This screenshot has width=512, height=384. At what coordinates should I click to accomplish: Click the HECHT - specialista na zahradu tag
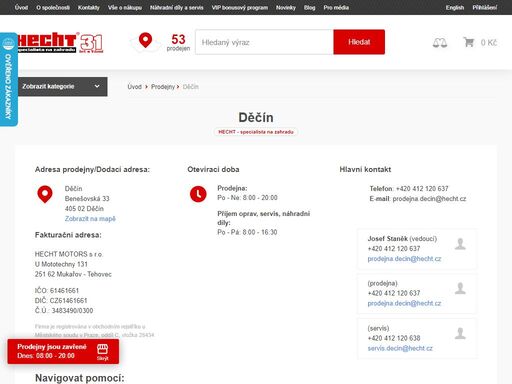[256, 132]
